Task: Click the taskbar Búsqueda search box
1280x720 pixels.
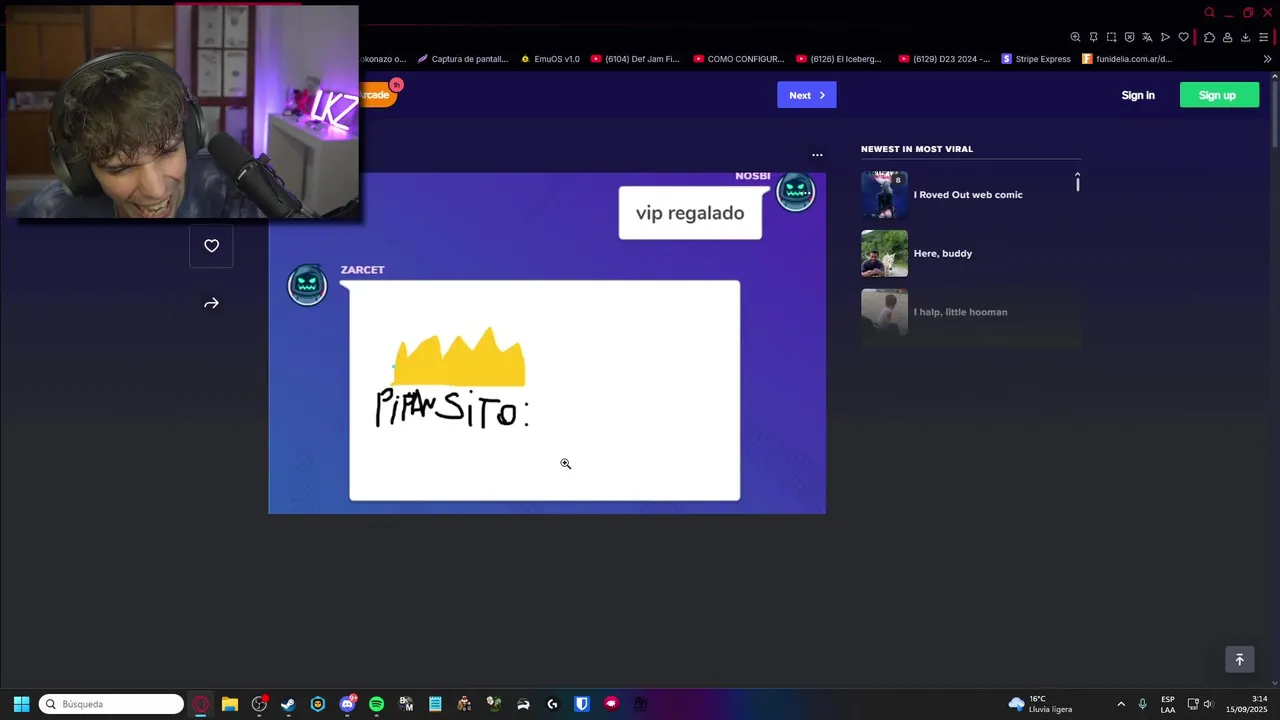Action: pos(111,704)
